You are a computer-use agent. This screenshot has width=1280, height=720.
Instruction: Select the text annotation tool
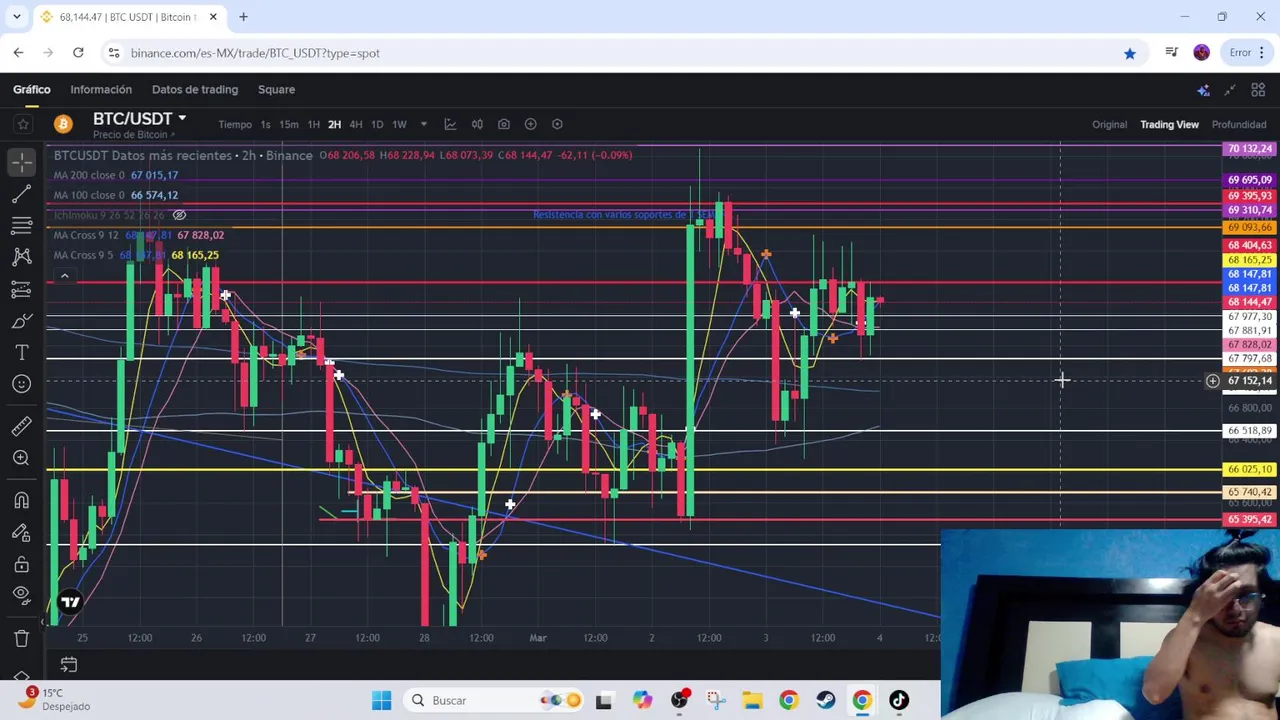(22, 353)
